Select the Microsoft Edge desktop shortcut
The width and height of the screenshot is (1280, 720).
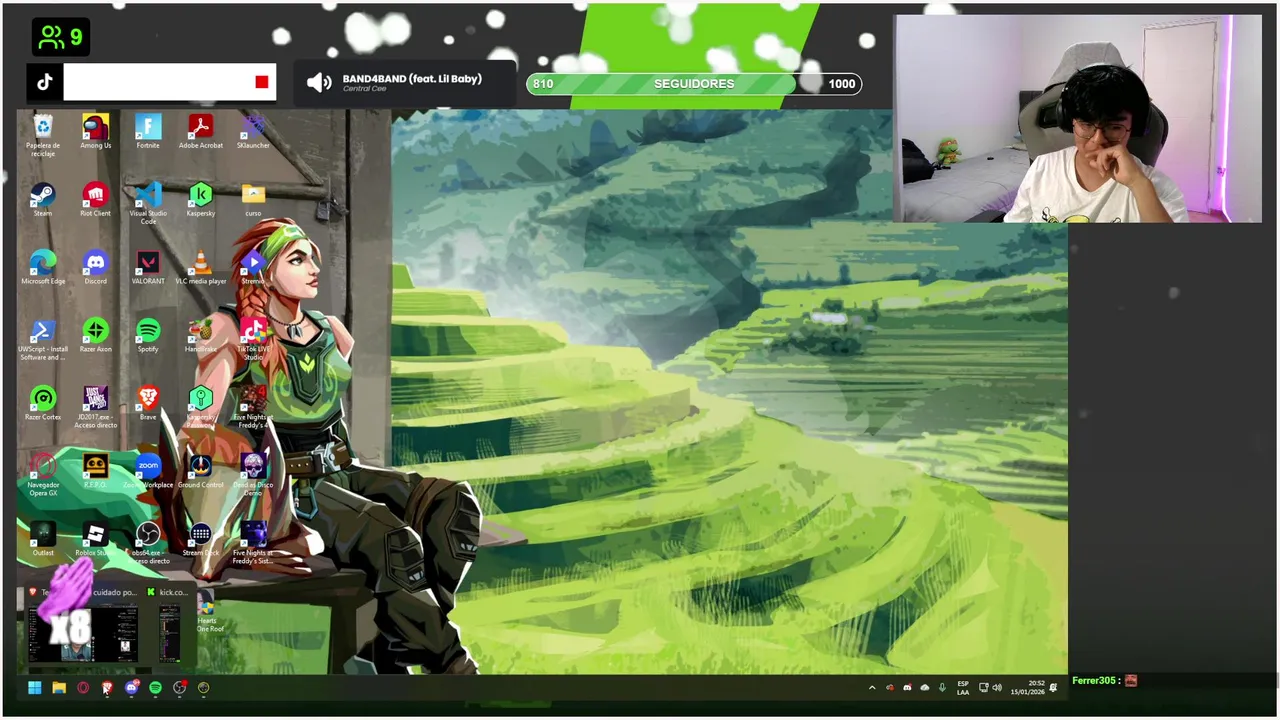[x=43, y=268]
